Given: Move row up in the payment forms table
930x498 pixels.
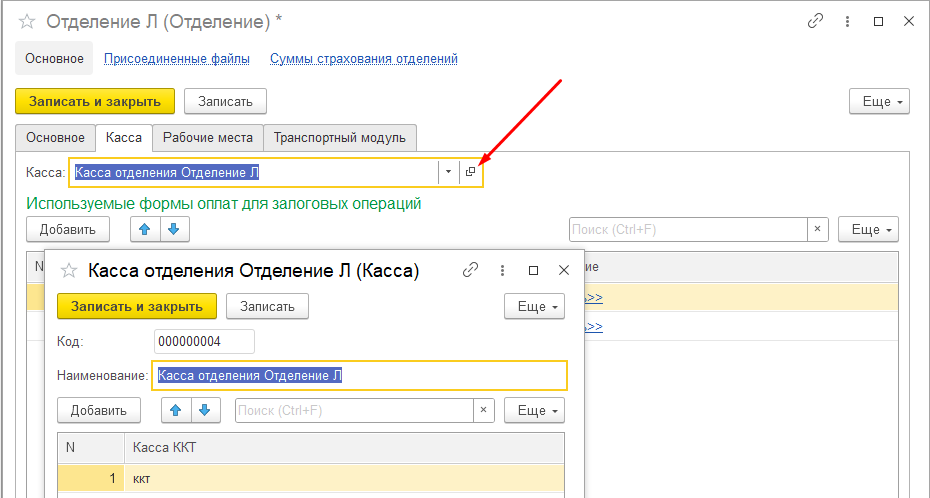Looking at the screenshot, I should 145,230.
